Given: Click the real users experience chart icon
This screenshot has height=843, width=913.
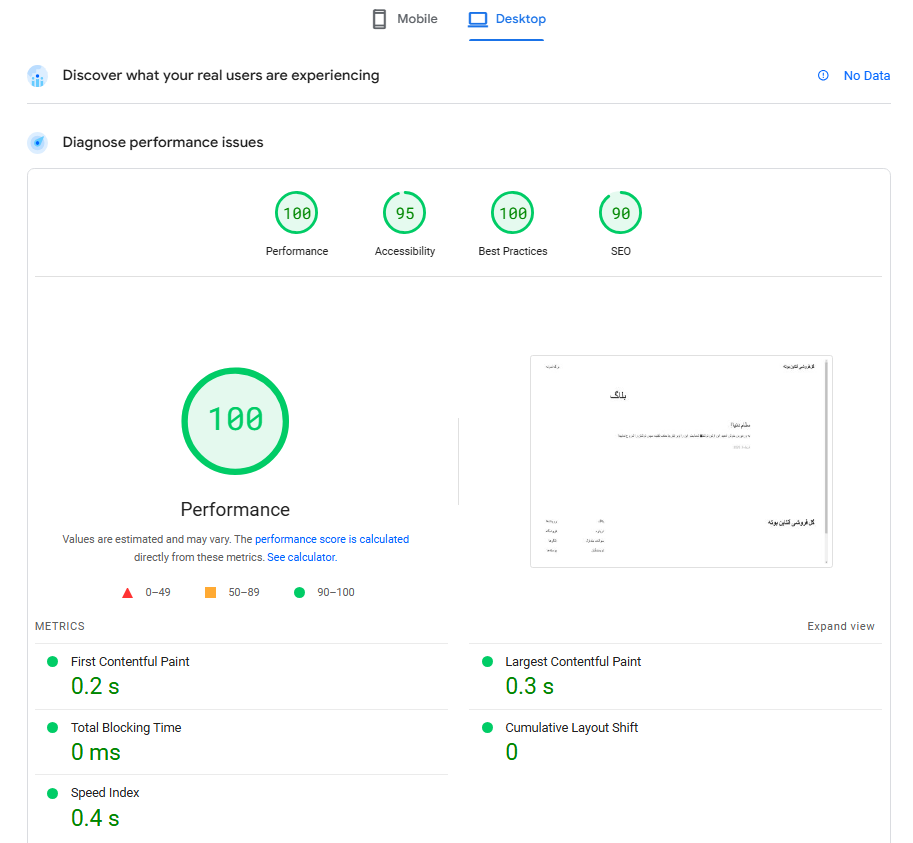Looking at the screenshot, I should (x=37, y=76).
